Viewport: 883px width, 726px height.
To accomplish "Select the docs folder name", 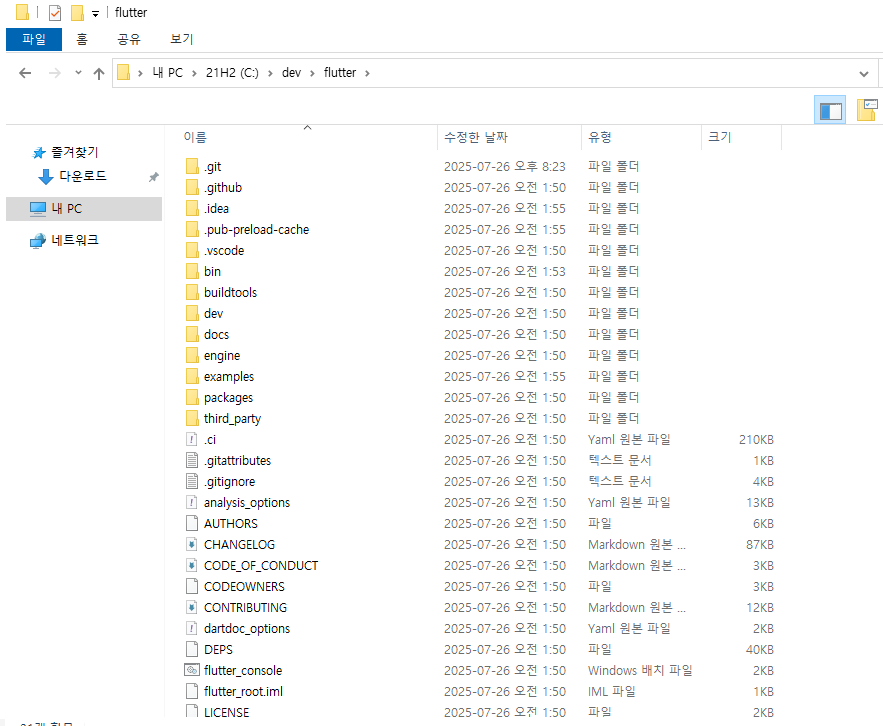I will click(216, 335).
